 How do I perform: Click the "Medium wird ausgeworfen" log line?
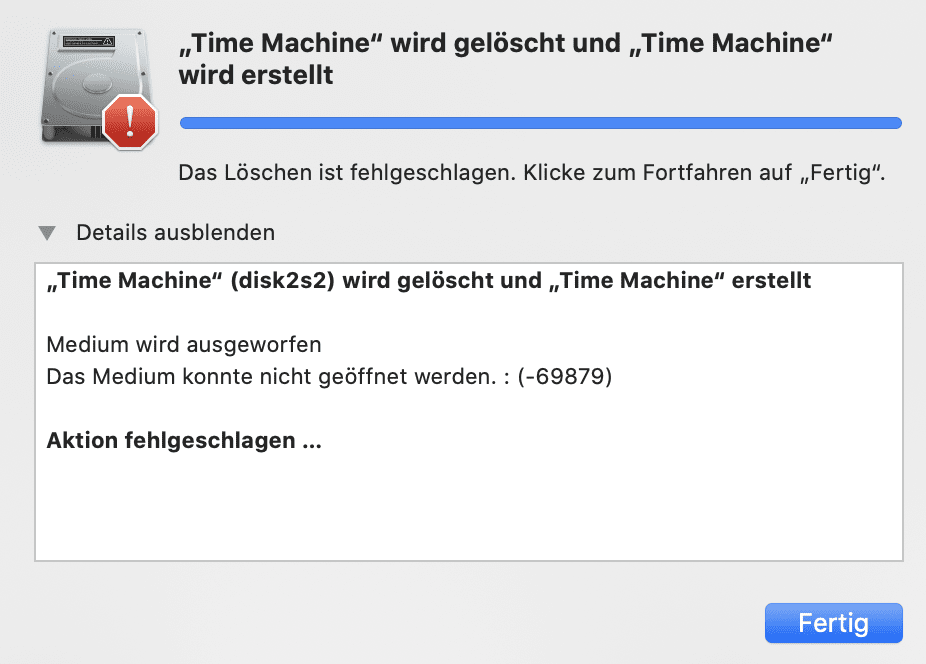click(184, 344)
